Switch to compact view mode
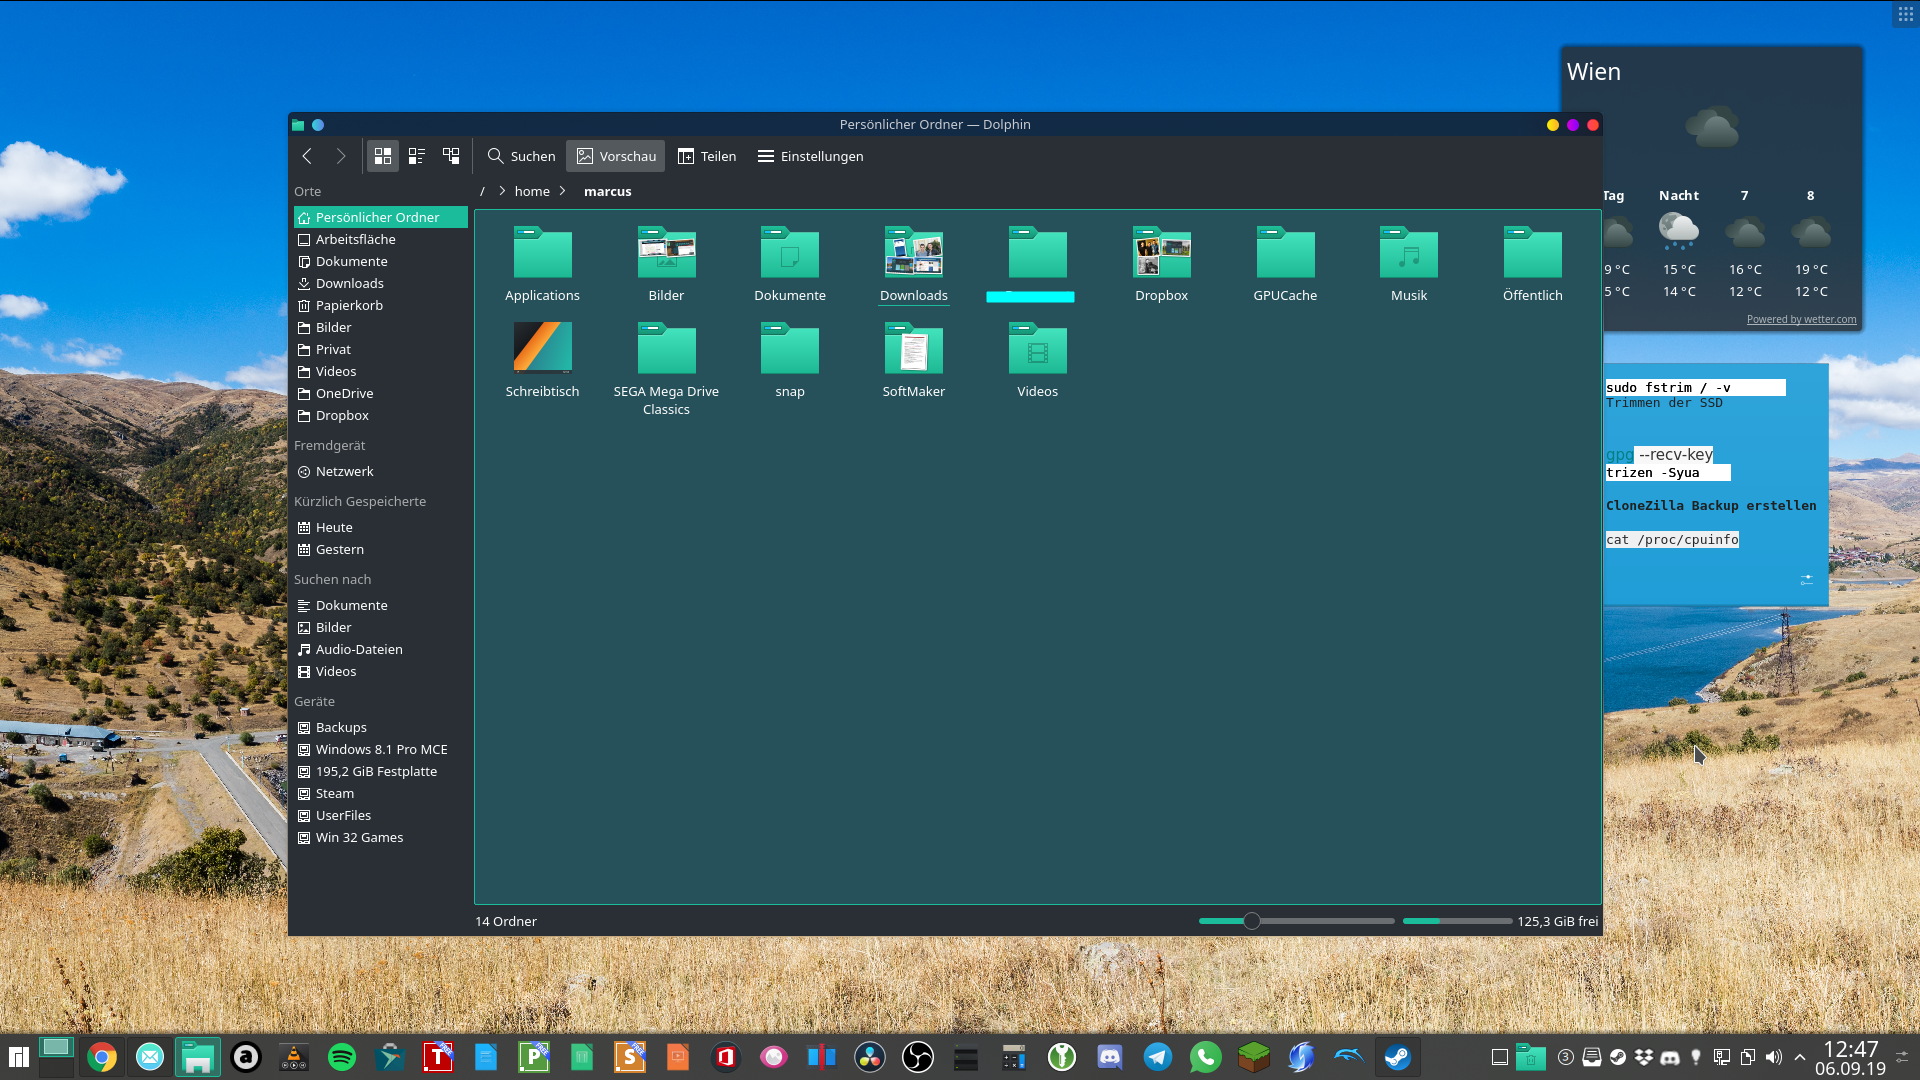 (x=417, y=156)
